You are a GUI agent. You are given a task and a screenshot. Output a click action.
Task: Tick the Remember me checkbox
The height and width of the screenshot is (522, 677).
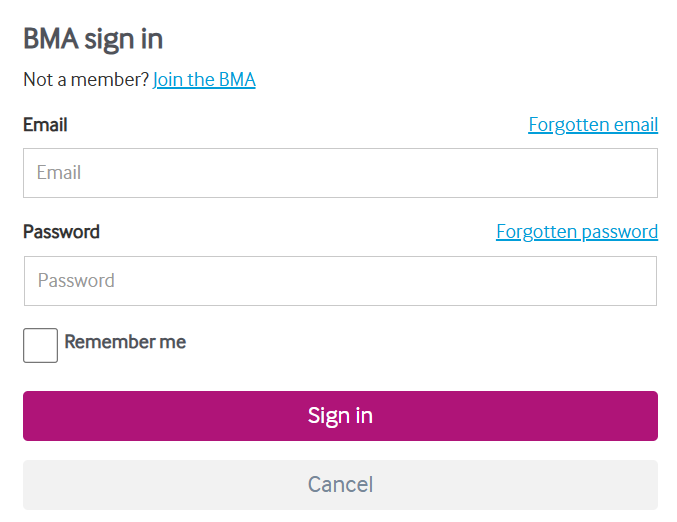click(40, 345)
